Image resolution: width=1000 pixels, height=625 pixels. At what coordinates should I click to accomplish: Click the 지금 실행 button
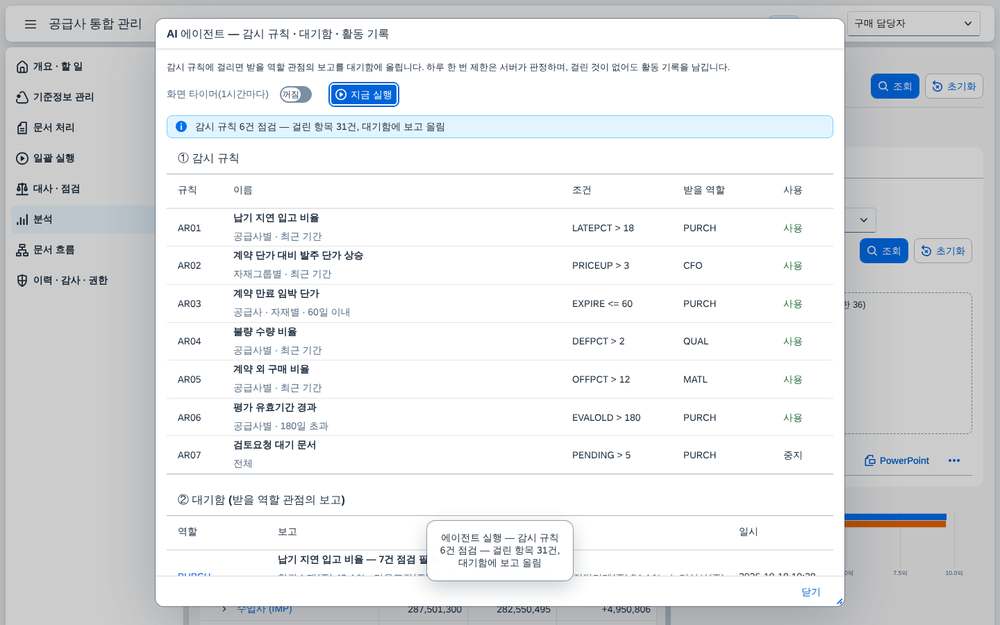[x=364, y=94]
